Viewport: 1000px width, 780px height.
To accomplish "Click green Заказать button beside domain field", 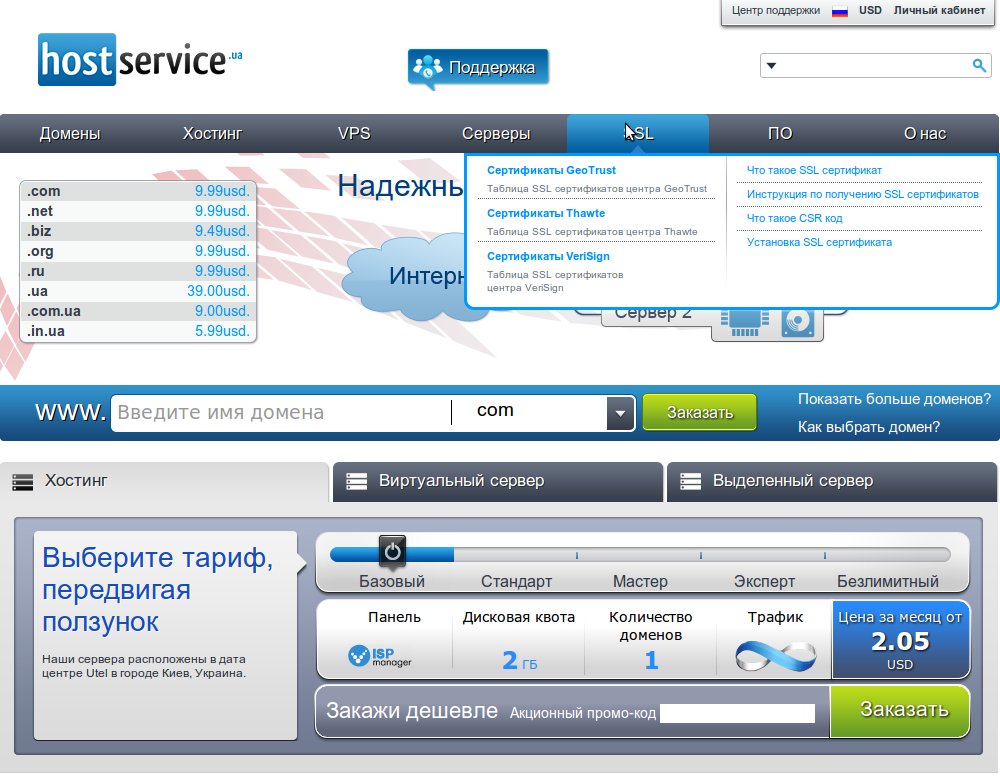I will 699,412.
